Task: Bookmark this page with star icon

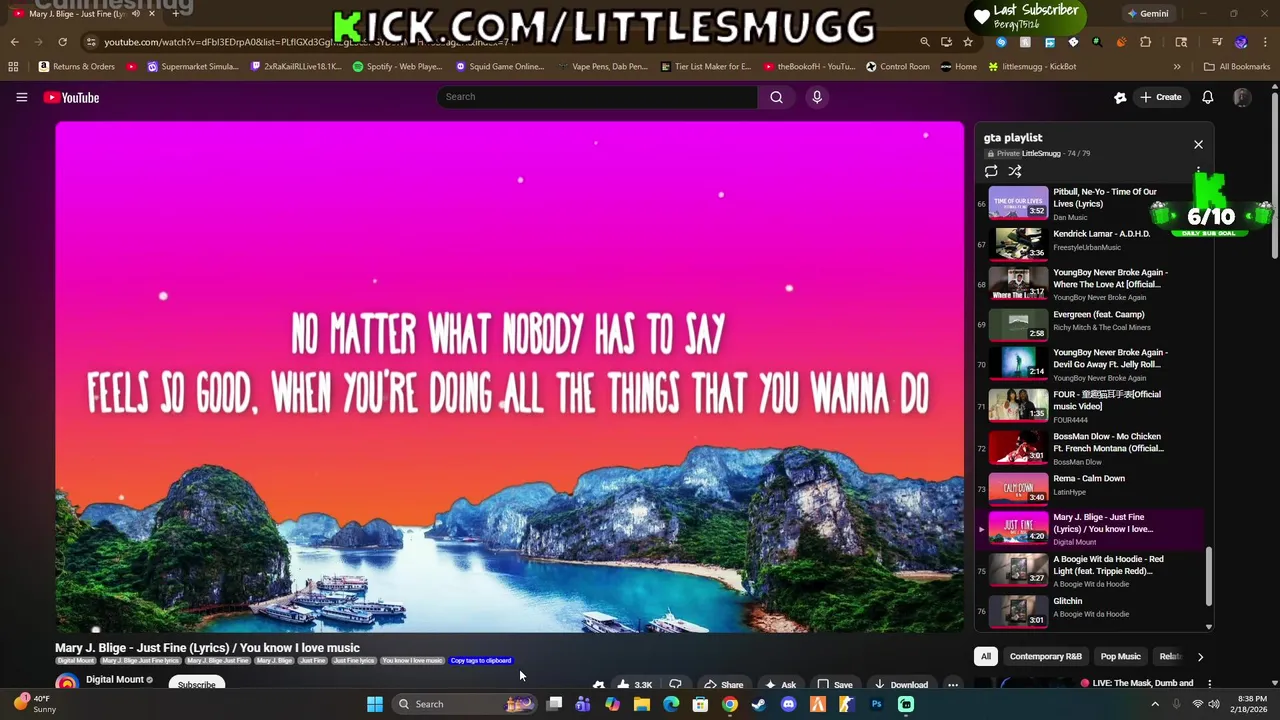Action: pos(967,42)
